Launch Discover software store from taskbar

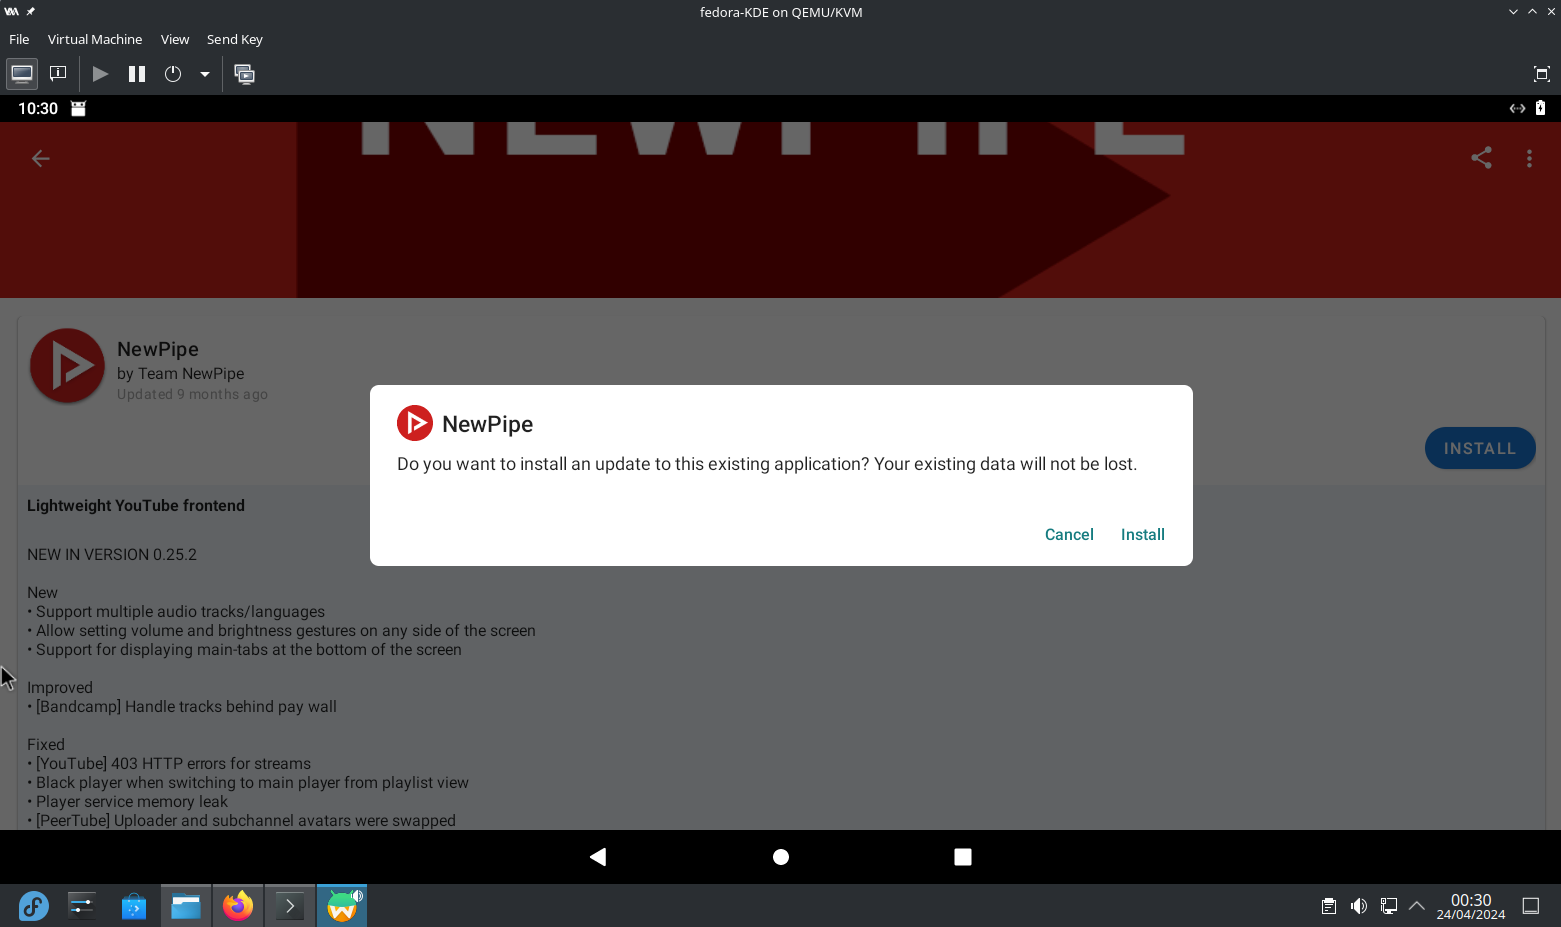tap(134, 906)
